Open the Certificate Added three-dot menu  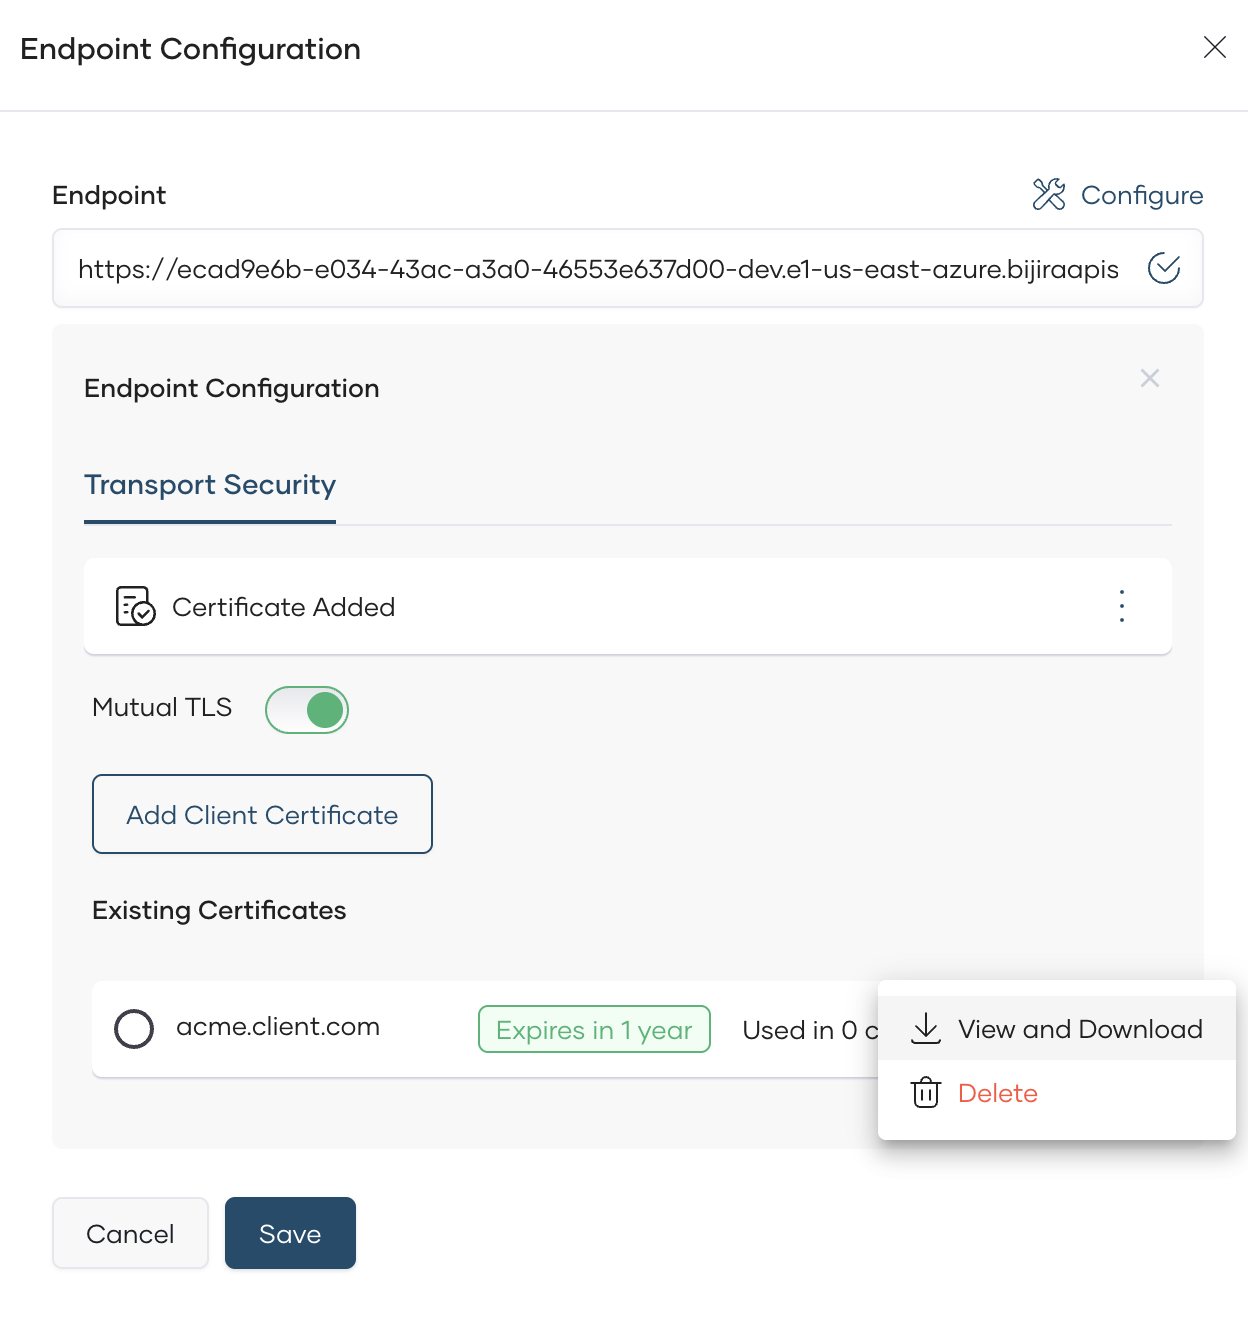(1122, 606)
